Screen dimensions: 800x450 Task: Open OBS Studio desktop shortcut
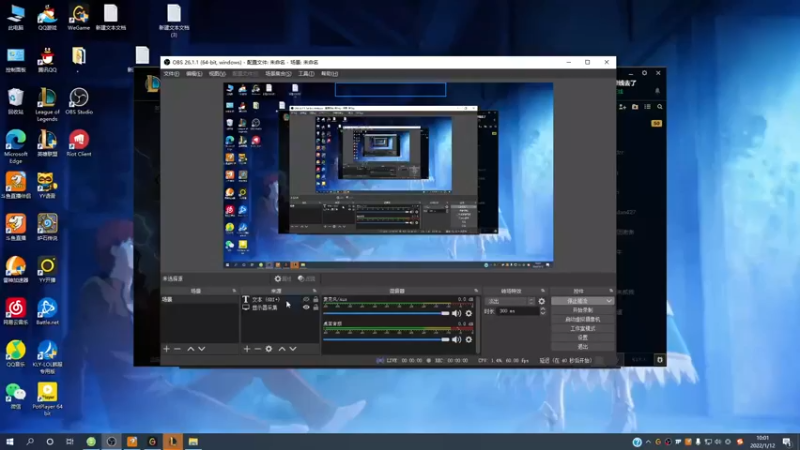[x=78, y=99]
